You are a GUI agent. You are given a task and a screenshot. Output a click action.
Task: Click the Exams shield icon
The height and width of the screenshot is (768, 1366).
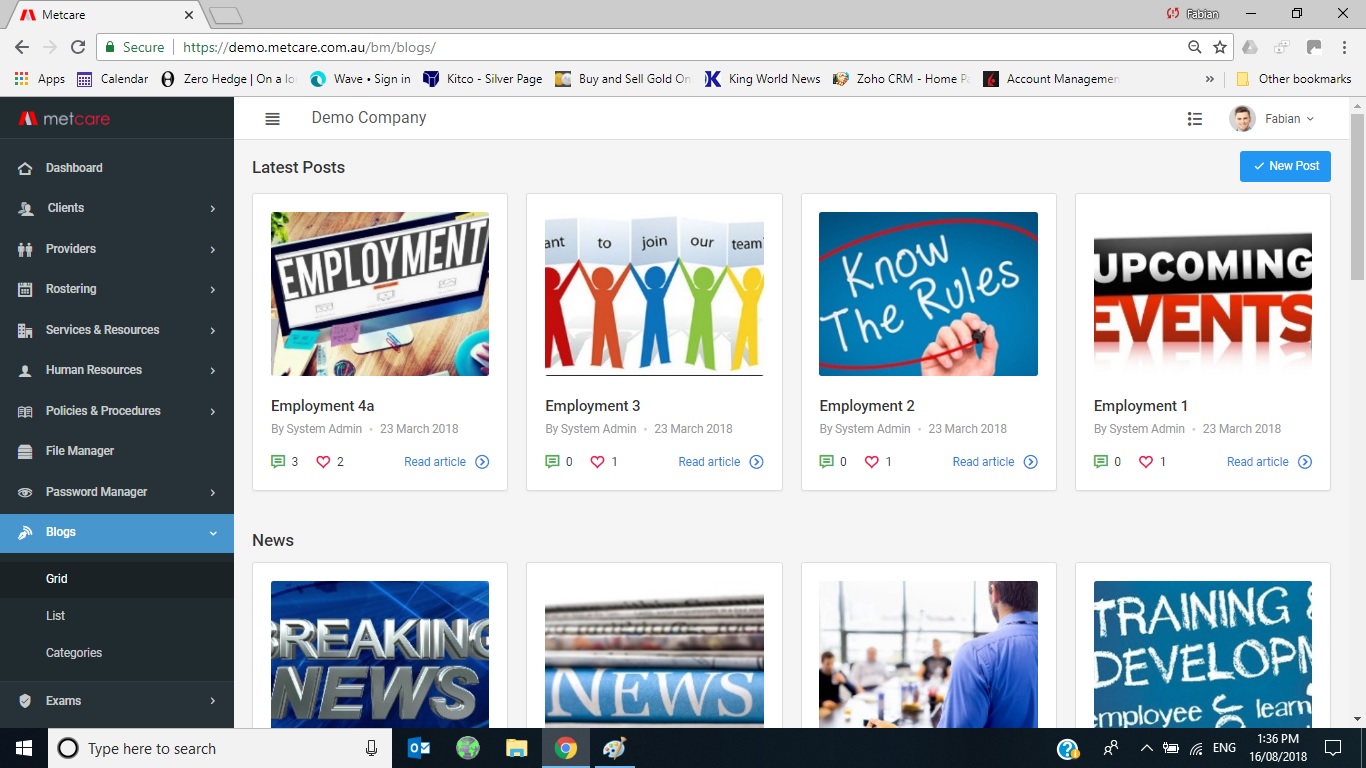(x=25, y=701)
